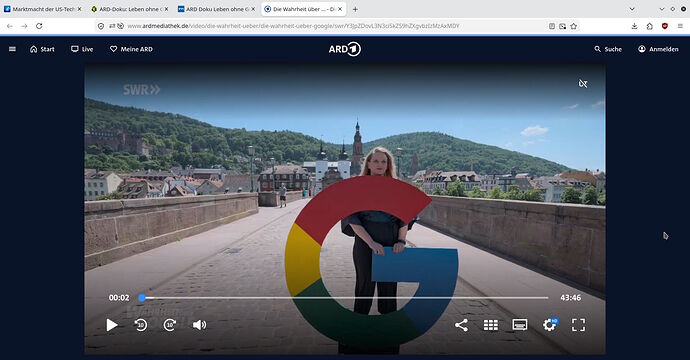Play the video
This screenshot has width=690, height=360.
(112, 325)
